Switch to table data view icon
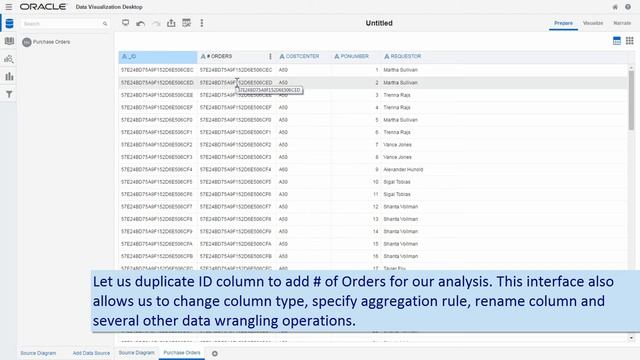Viewport: 640px width, 360px height. tap(617, 40)
